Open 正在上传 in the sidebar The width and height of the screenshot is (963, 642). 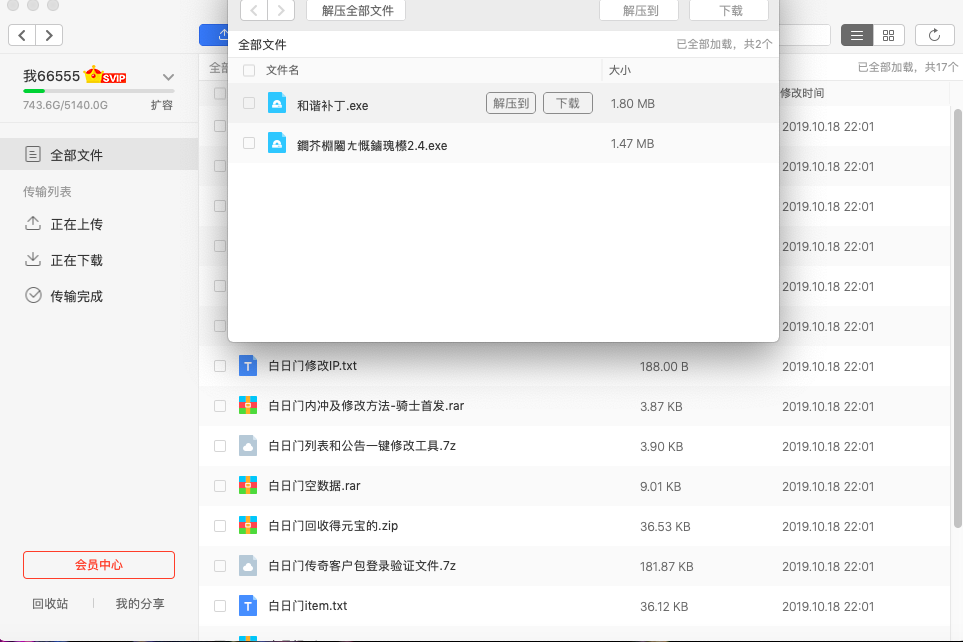77,224
